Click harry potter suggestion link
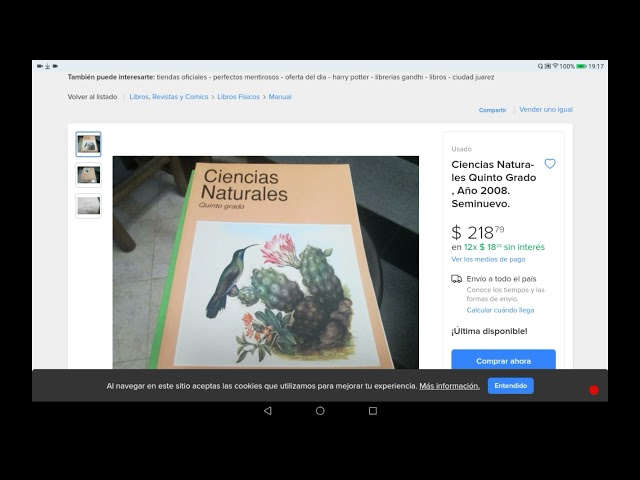 tap(351, 77)
